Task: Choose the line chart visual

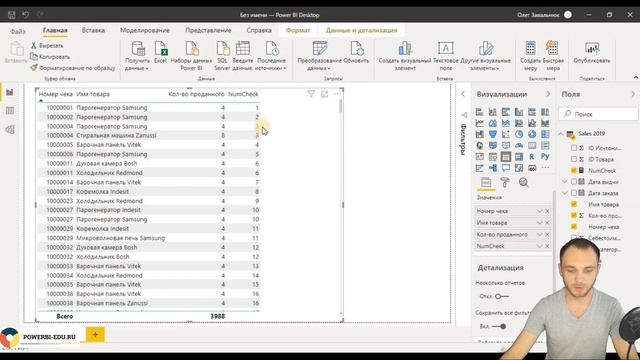Action: click(x=480, y=123)
